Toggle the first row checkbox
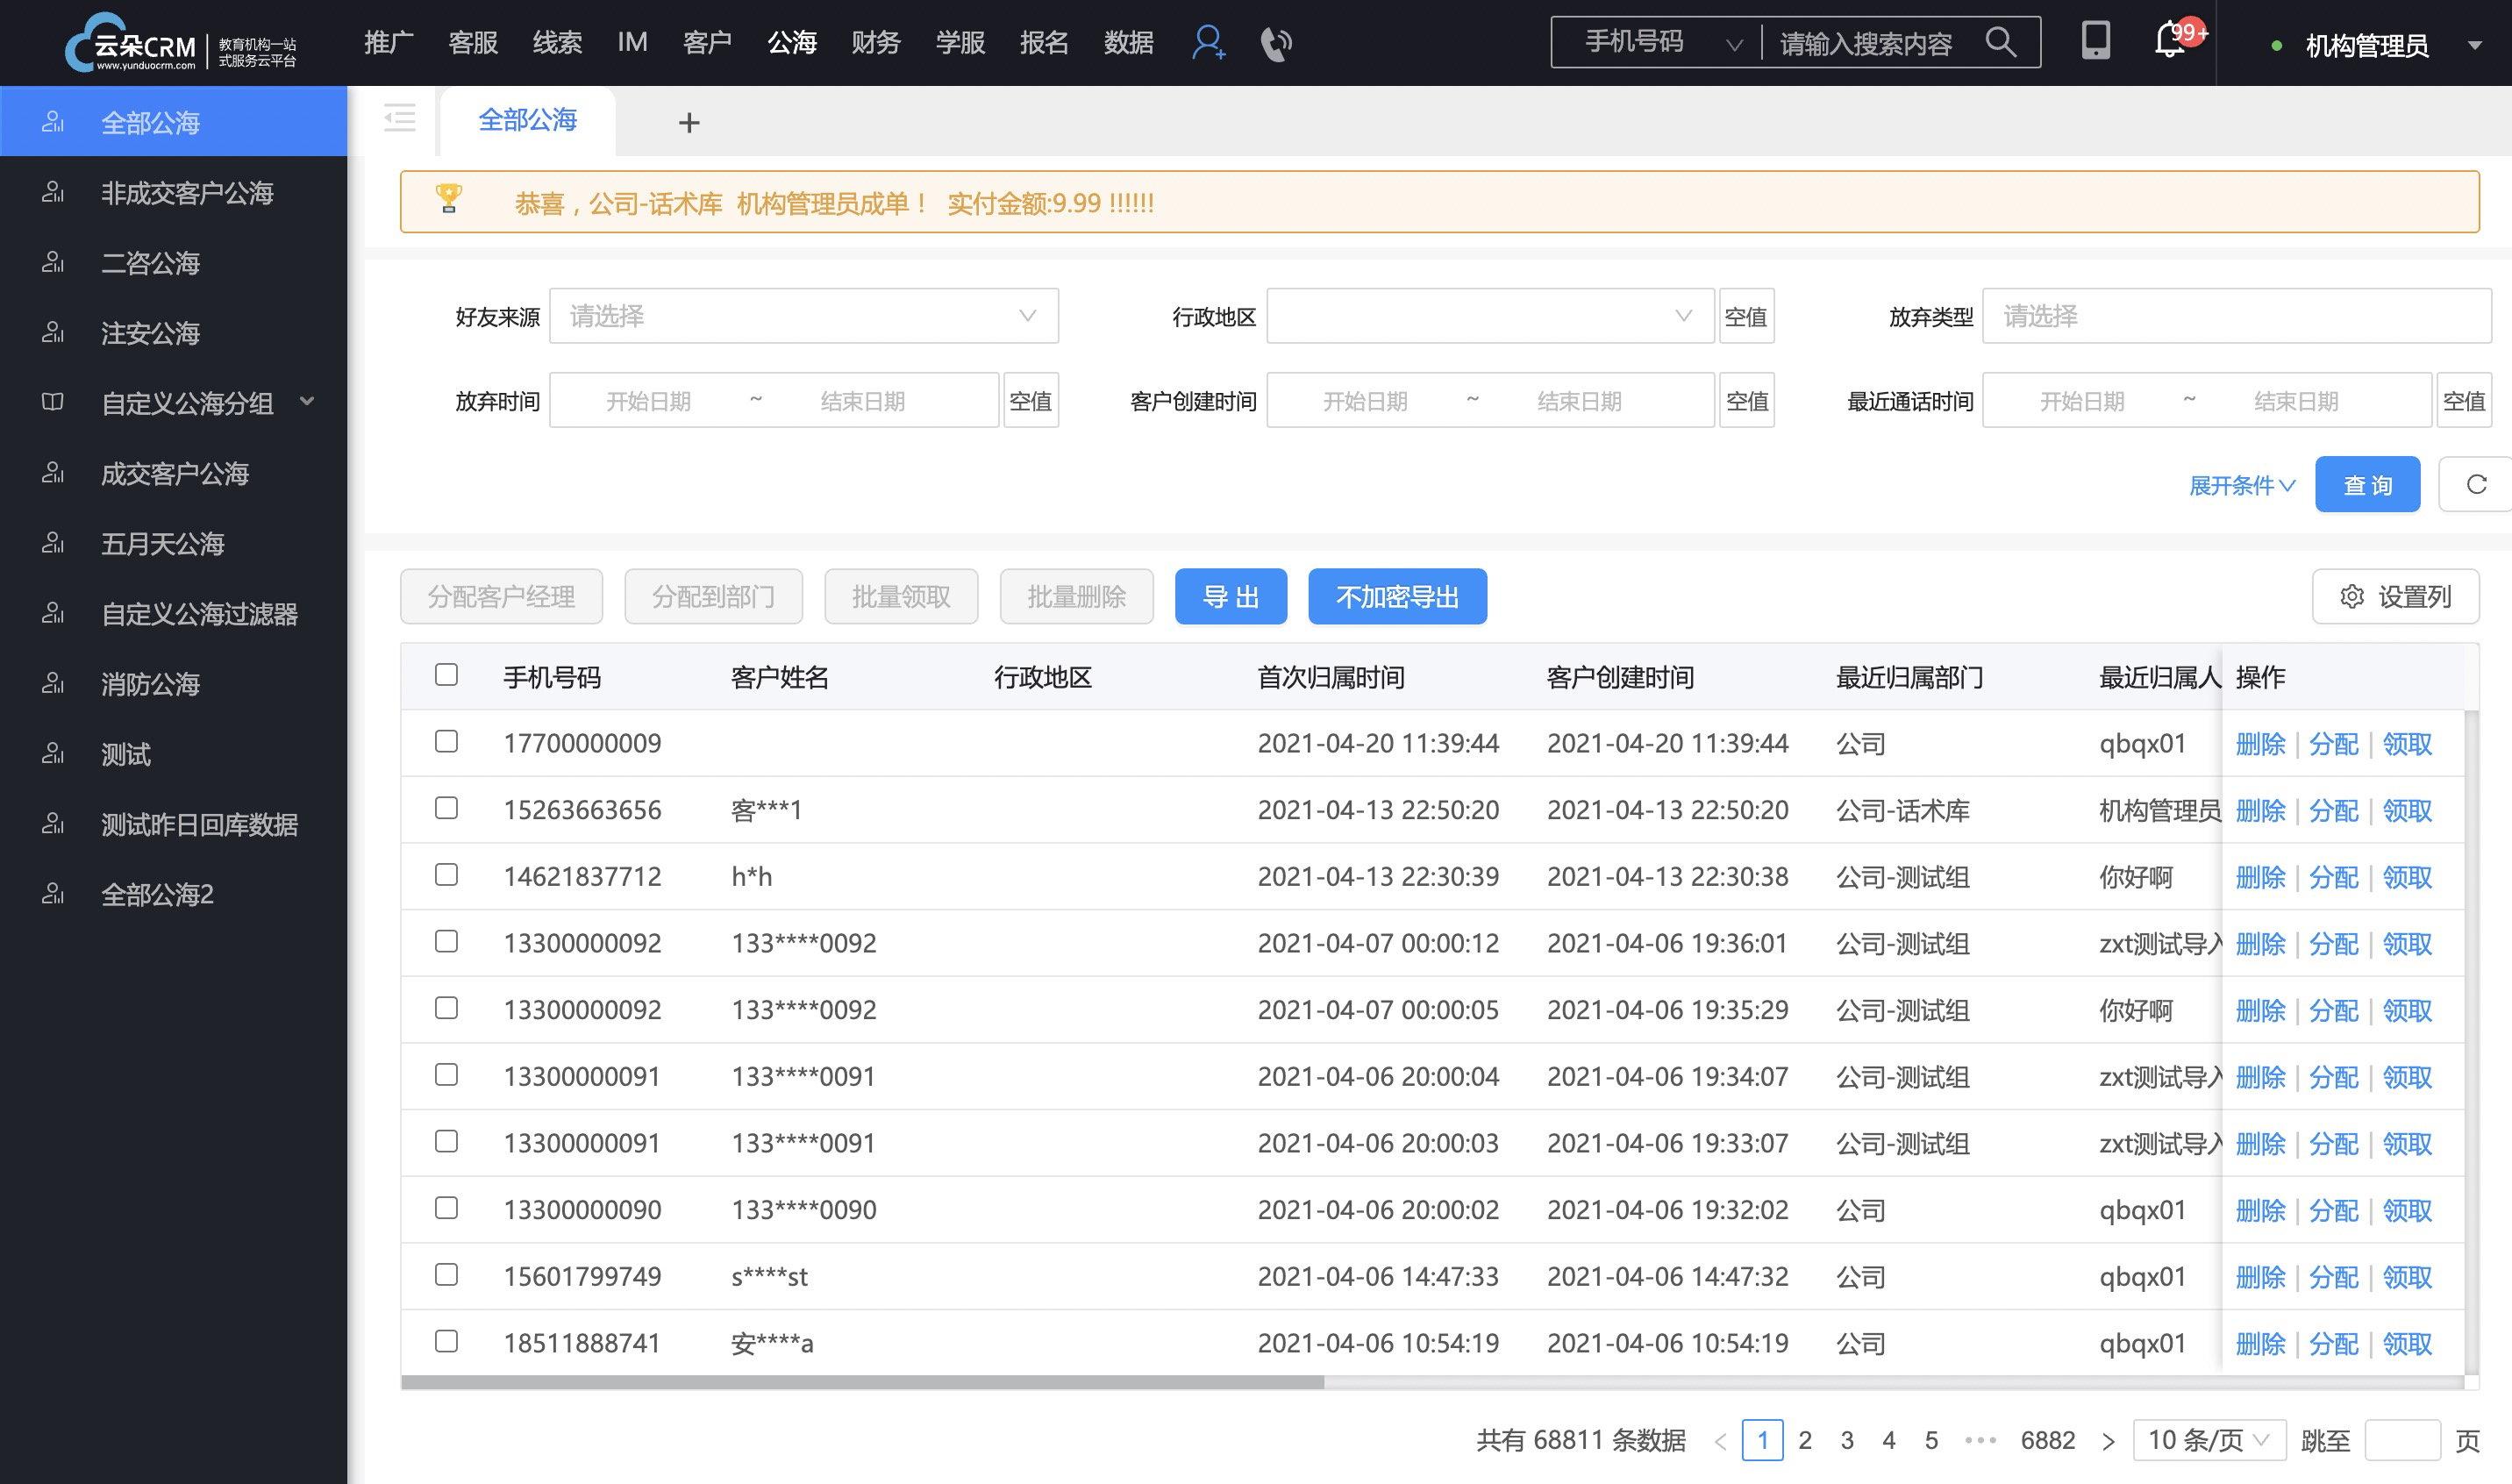The height and width of the screenshot is (1484, 2512). click(x=447, y=742)
